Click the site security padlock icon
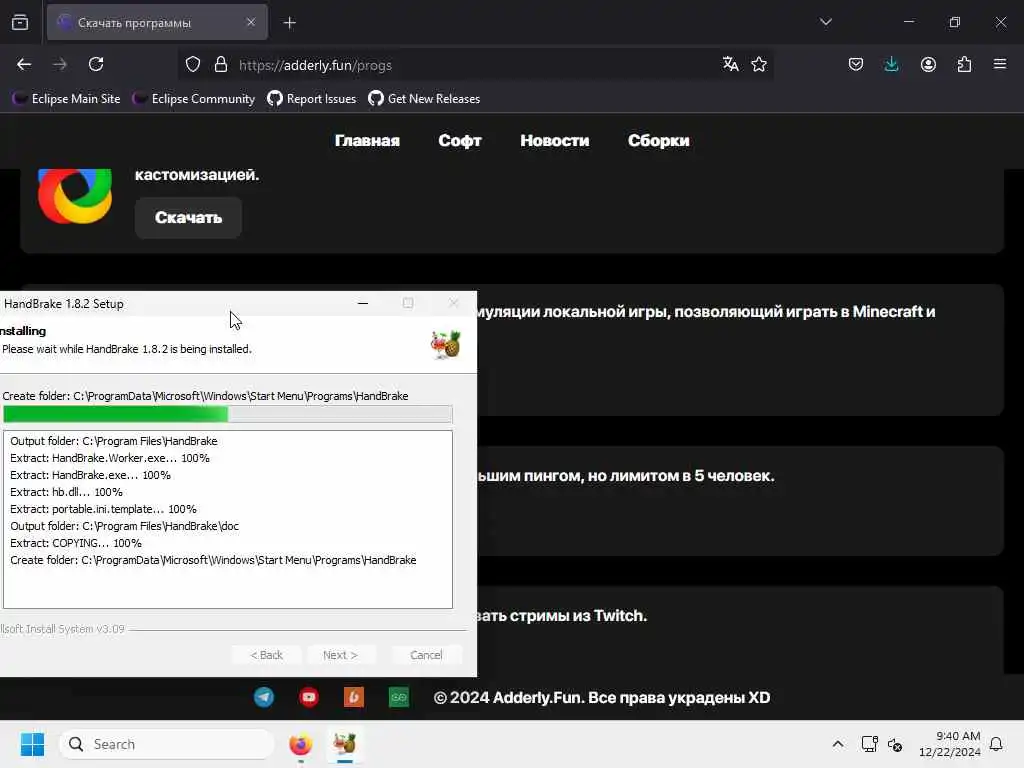 [221, 65]
